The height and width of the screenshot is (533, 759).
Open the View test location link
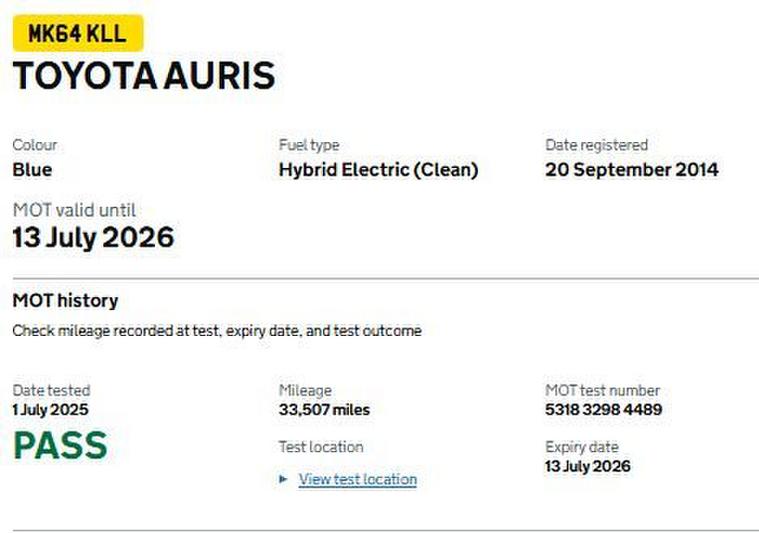coord(357,480)
